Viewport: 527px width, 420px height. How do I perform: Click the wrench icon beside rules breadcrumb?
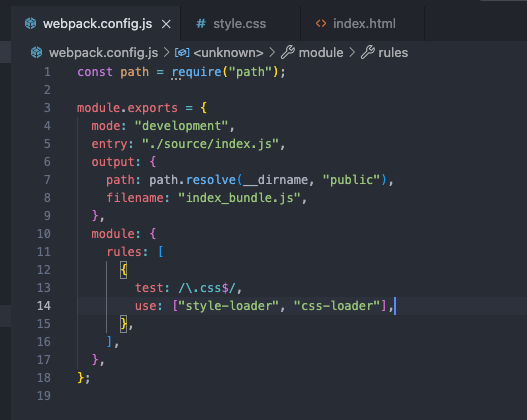point(368,52)
